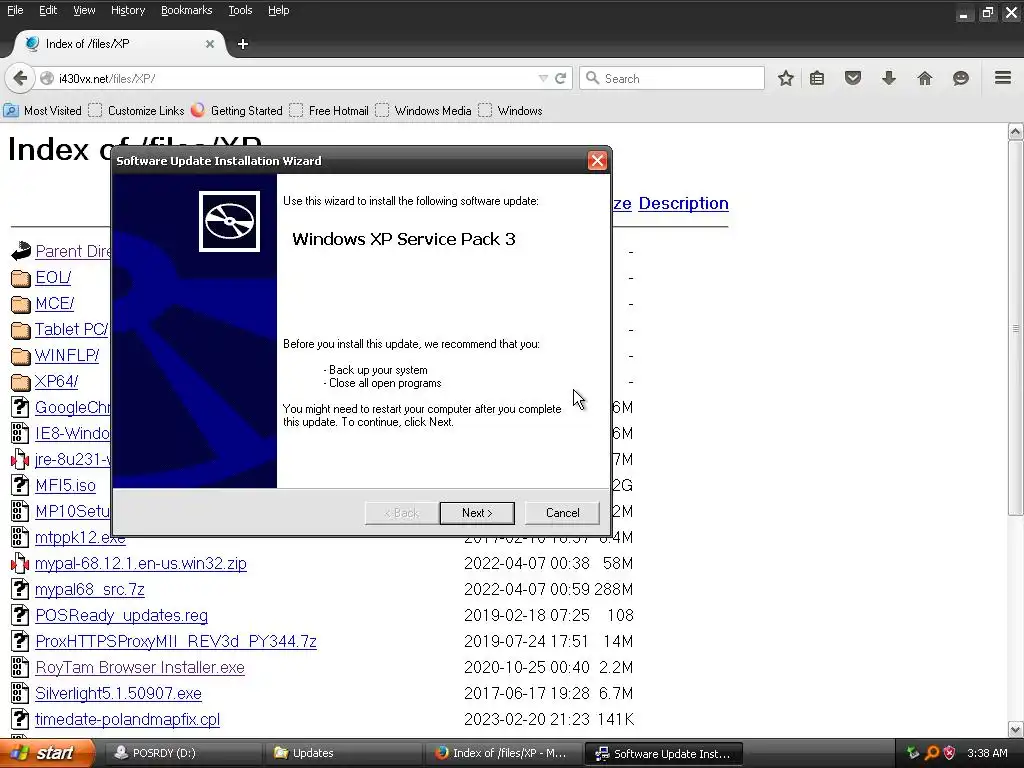Go to the home page icon
The width and height of the screenshot is (1024, 768).
(925, 78)
